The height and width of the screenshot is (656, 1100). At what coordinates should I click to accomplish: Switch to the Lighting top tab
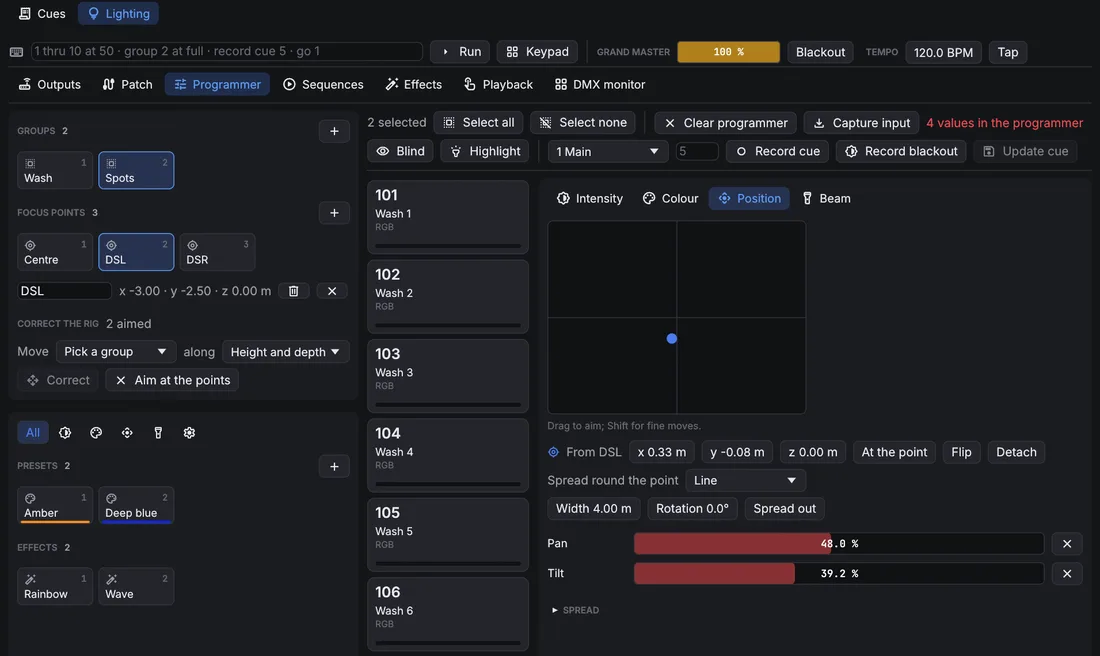(119, 13)
